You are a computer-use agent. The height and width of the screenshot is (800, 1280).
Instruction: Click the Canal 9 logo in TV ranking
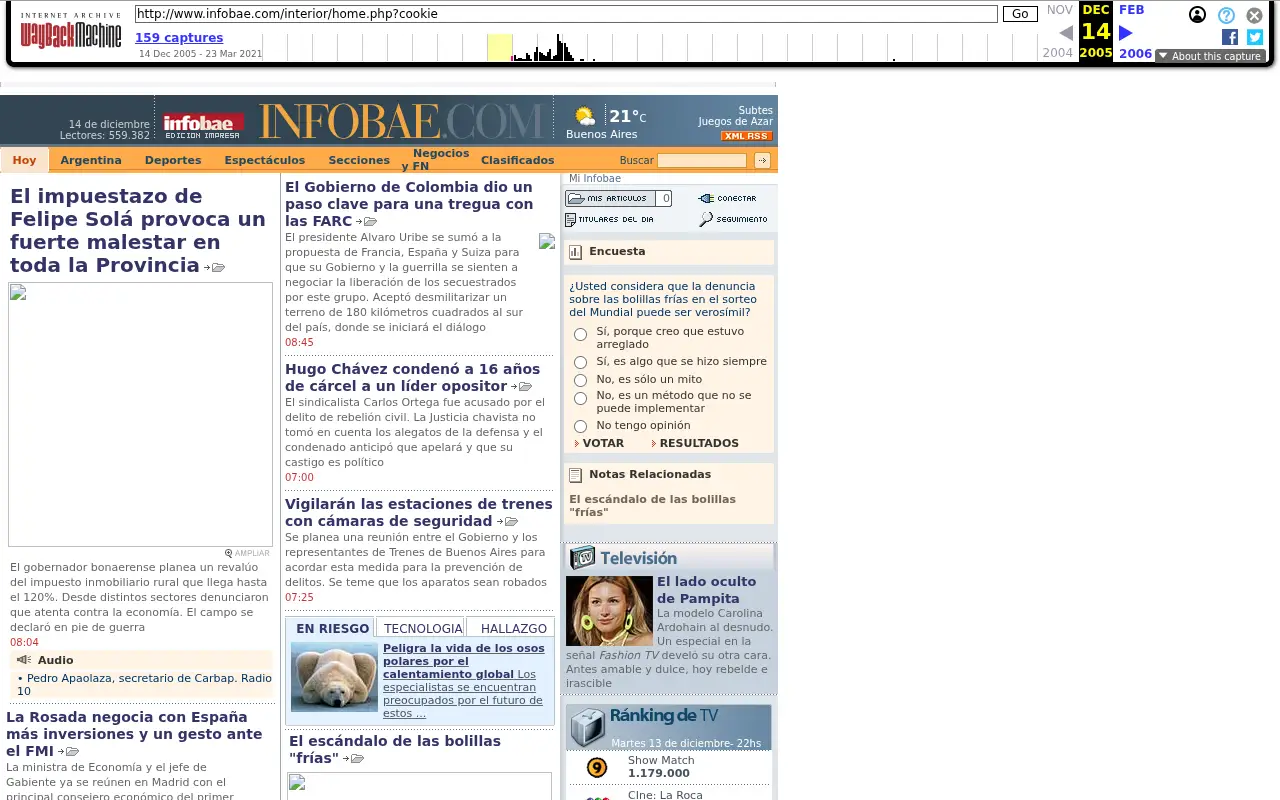tap(597, 768)
